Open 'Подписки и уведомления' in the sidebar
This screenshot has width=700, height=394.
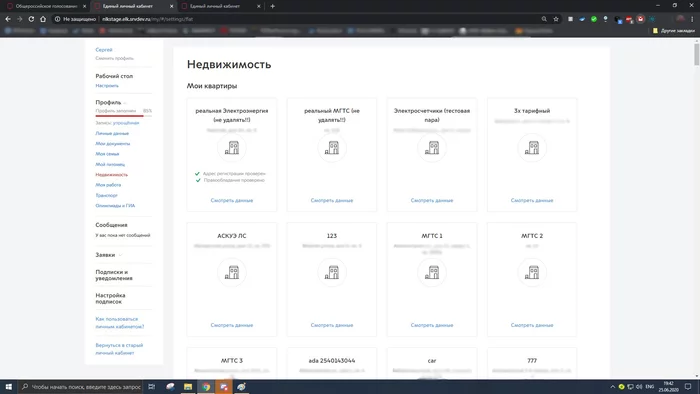[x=113, y=275]
